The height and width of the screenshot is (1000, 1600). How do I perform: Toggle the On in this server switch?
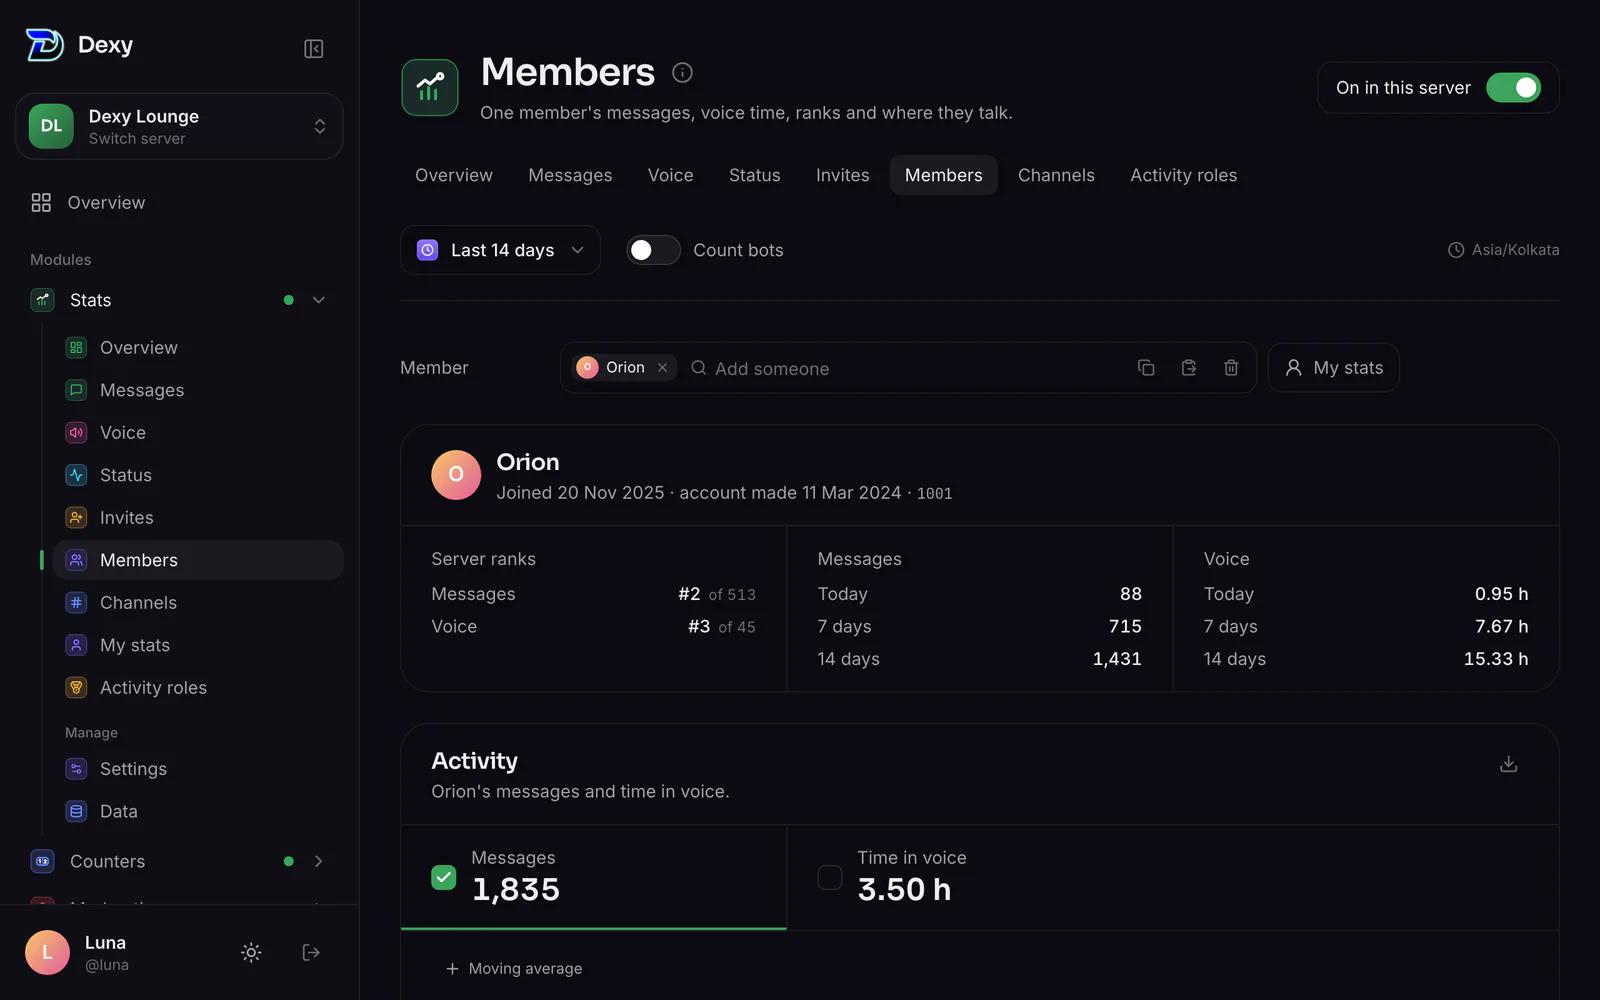coord(1513,88)
